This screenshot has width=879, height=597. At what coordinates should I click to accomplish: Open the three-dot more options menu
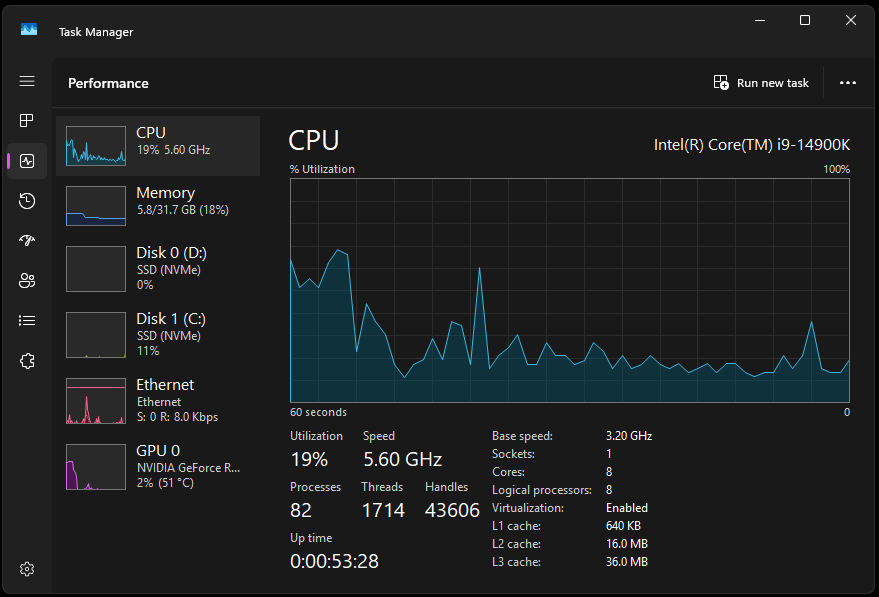click(848, 82)
